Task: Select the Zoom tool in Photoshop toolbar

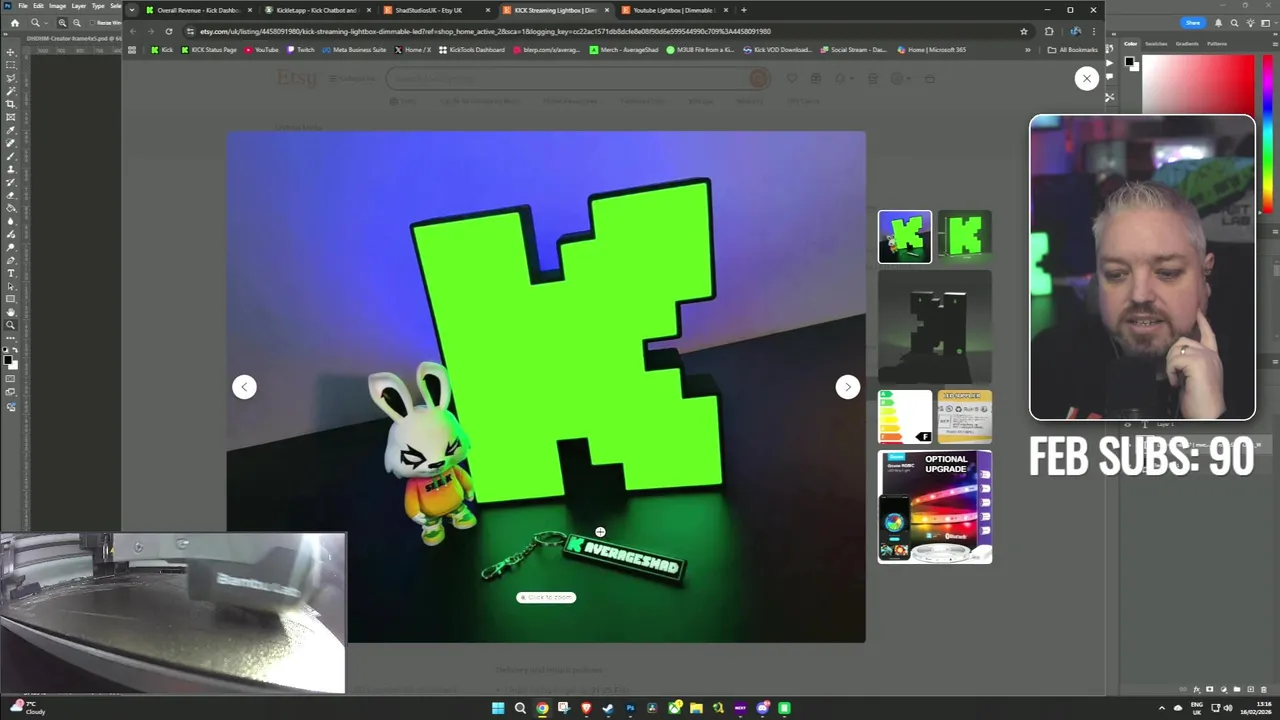Action: pyautogui.click(x=11, y=325)
